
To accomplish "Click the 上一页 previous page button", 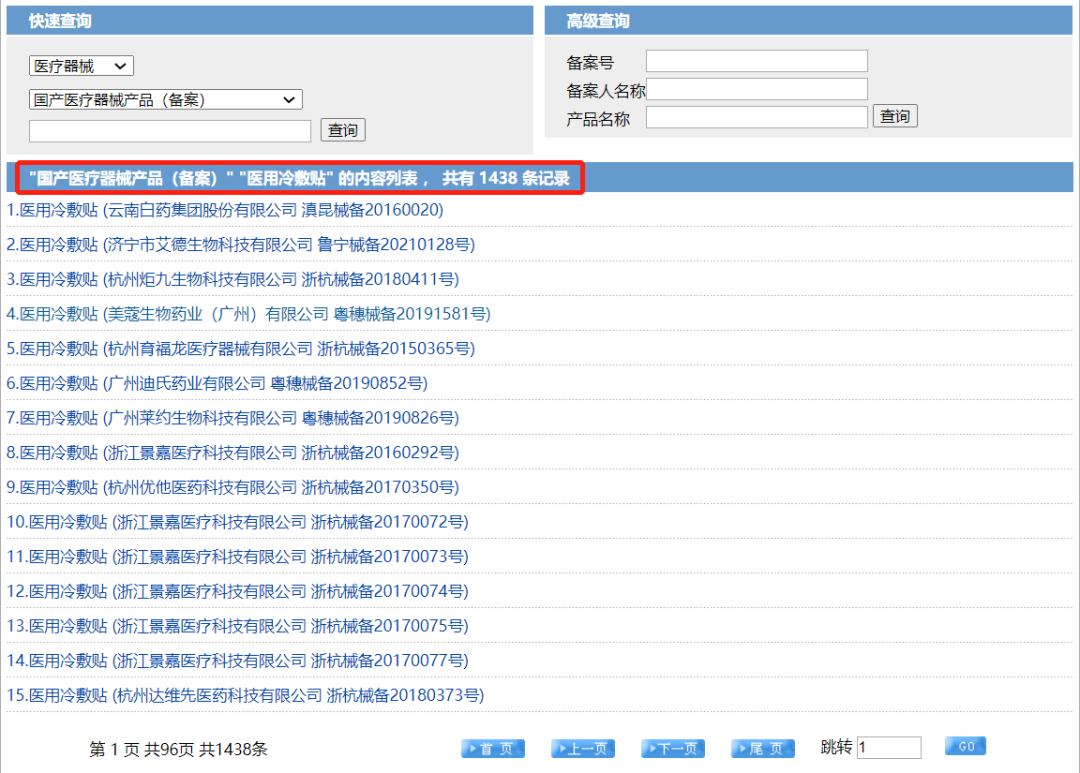I will pyautogui.click(x=583, y=749).
